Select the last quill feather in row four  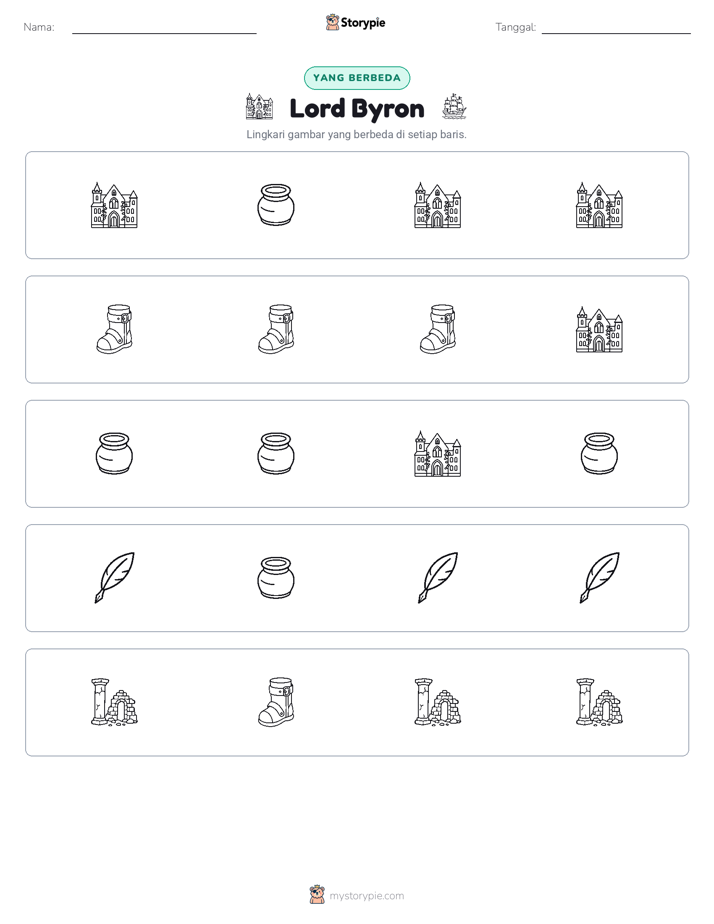(599, 578)
